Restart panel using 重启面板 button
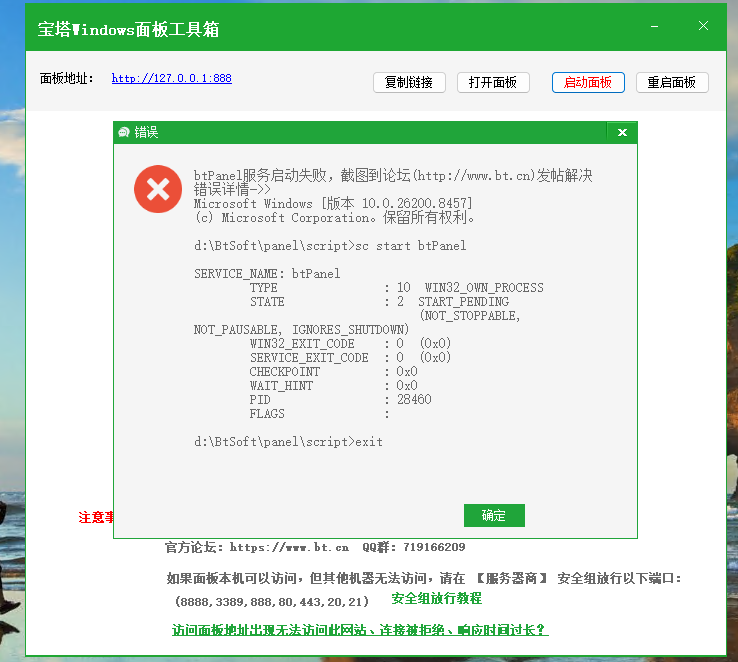The width and height of the screenshot is (738, 662). point(672,83)
